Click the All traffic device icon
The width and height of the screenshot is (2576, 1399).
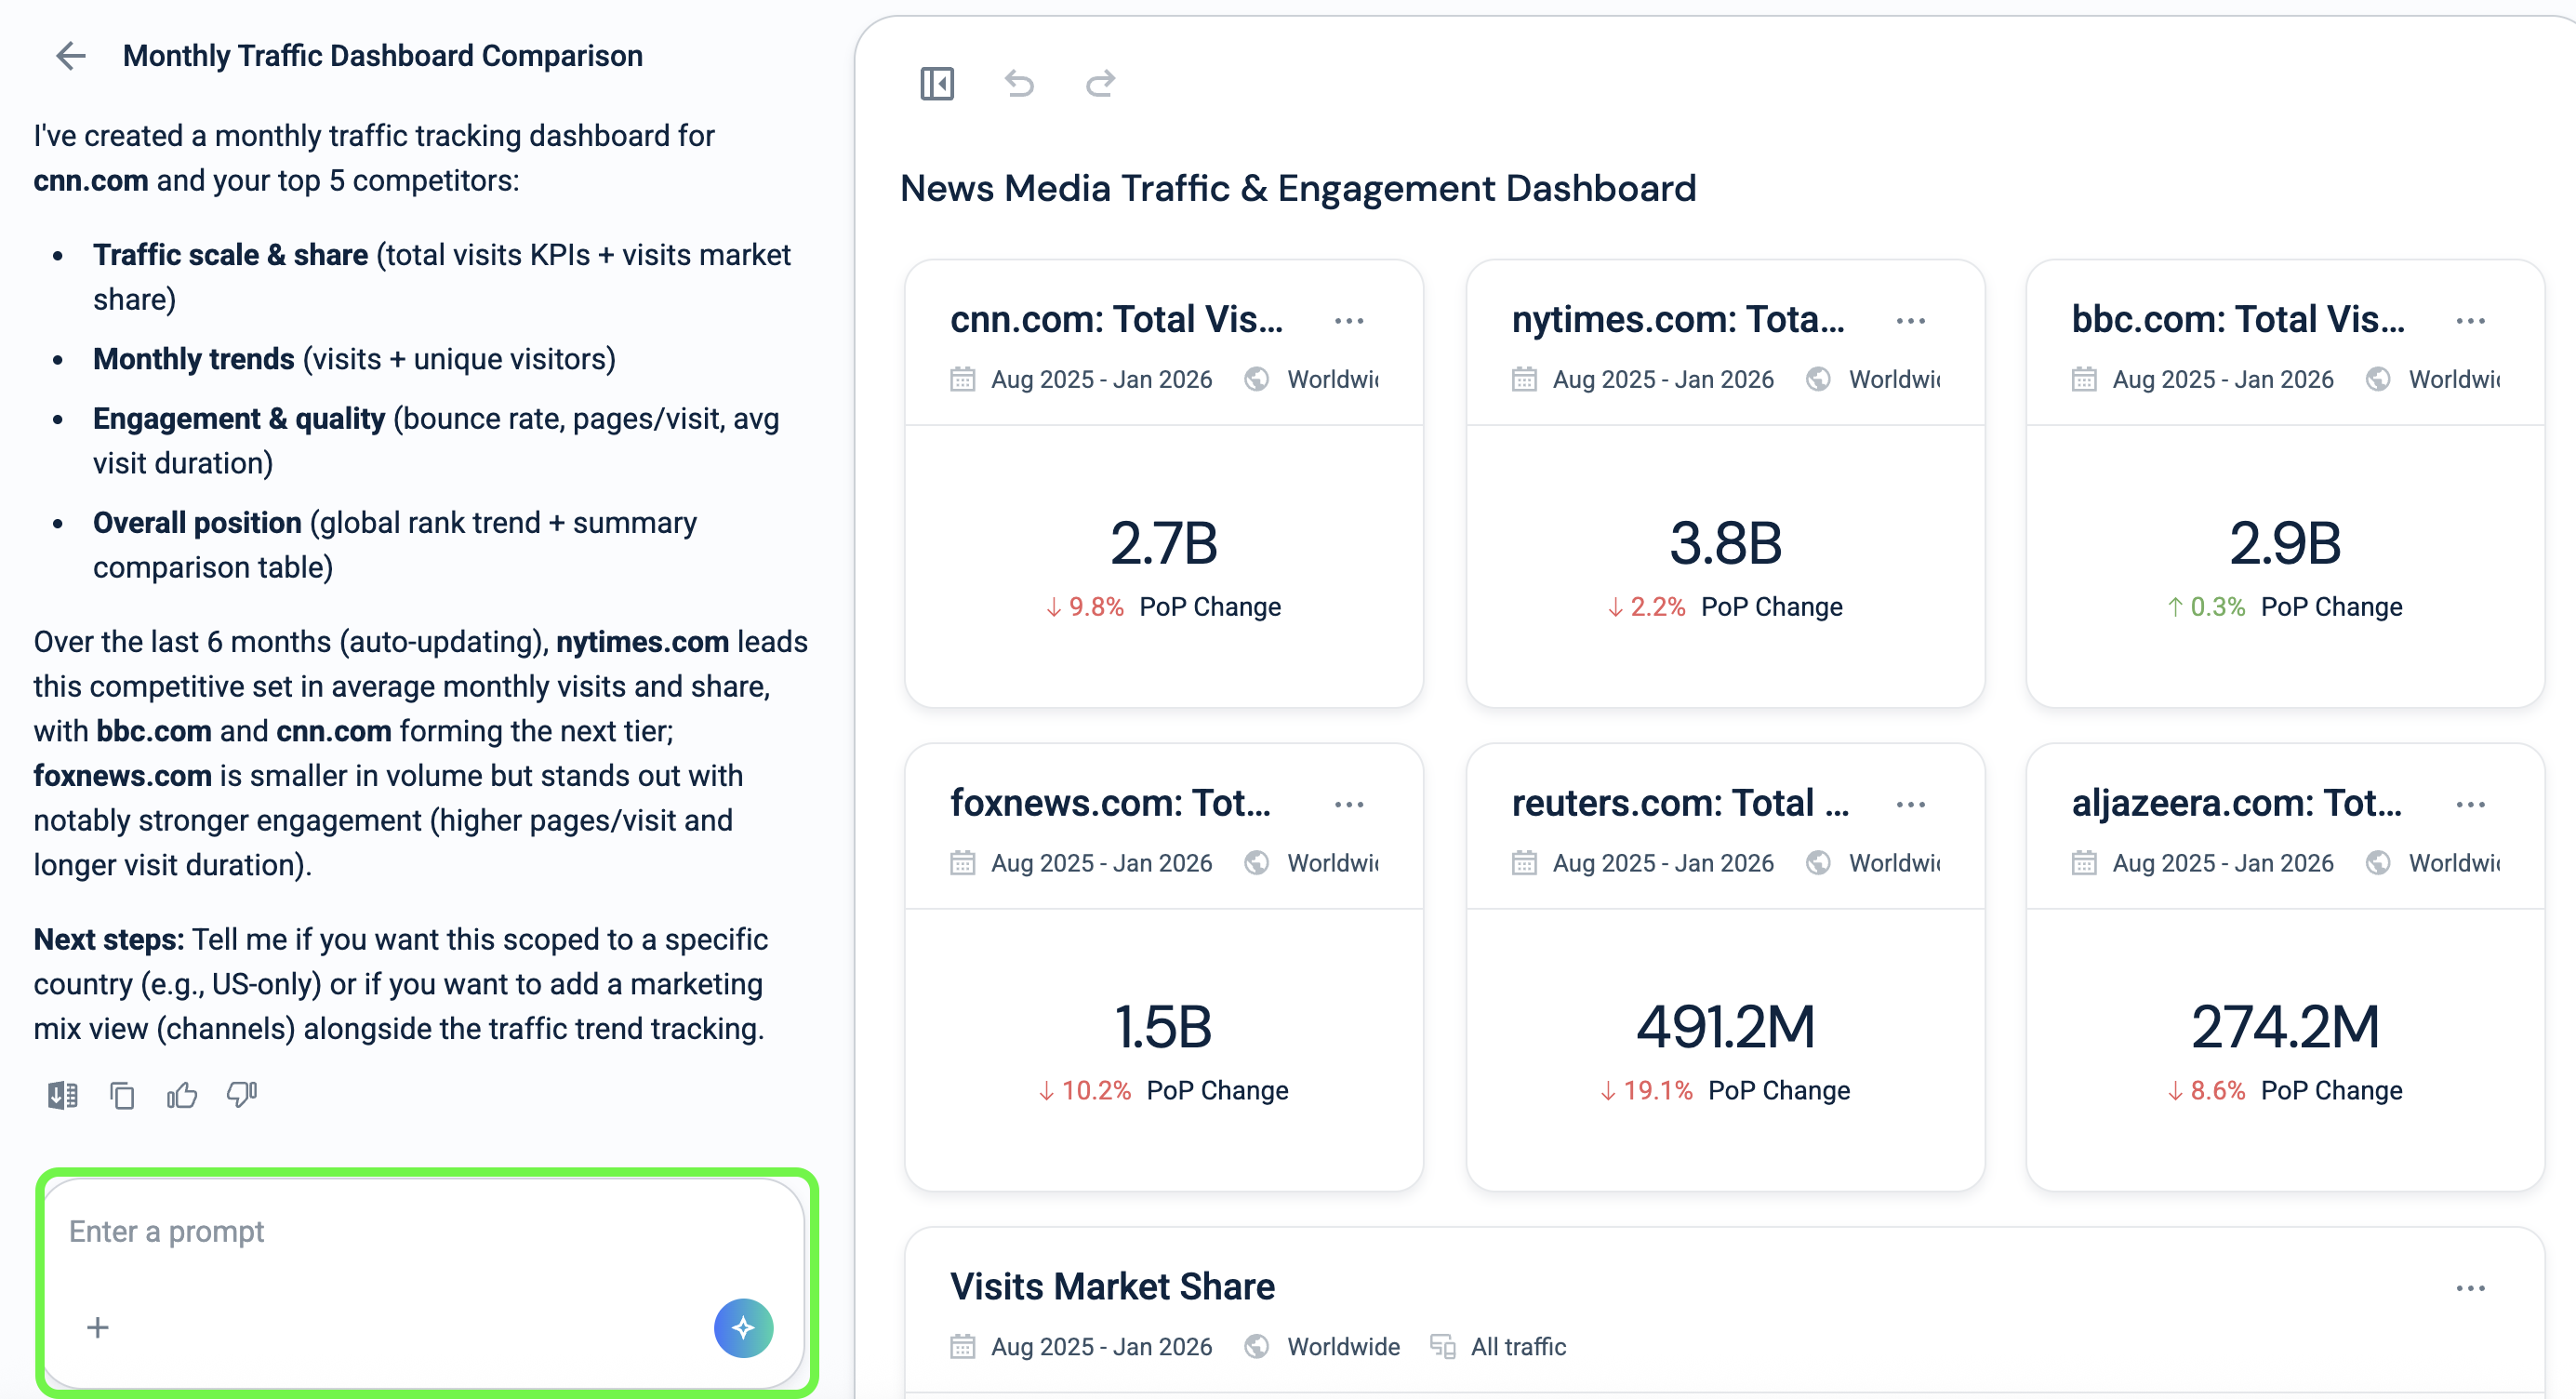tap(1442, 1346)
